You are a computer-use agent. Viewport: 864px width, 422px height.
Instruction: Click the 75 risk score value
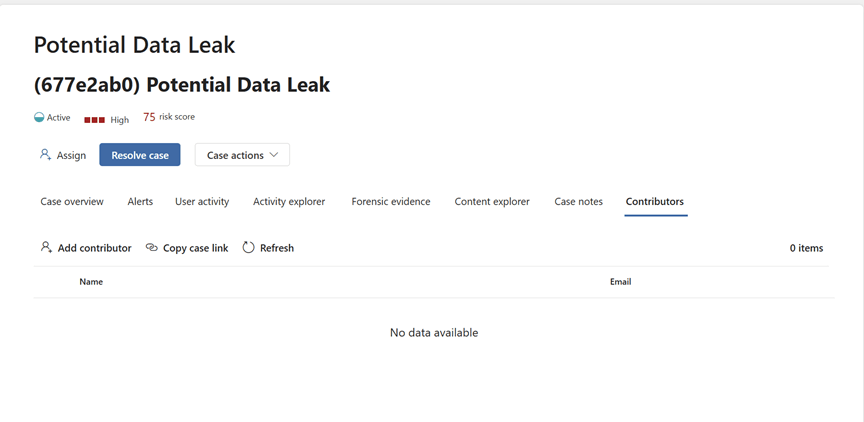[149, 117]
